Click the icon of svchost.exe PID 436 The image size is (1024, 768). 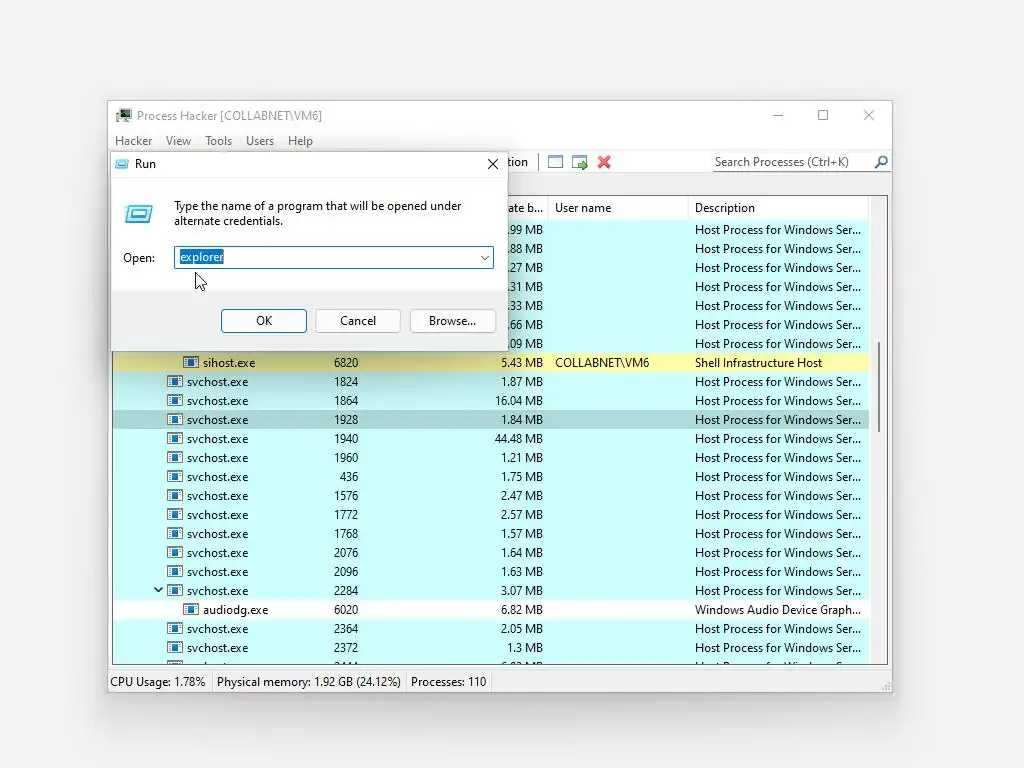pos(174,476)
